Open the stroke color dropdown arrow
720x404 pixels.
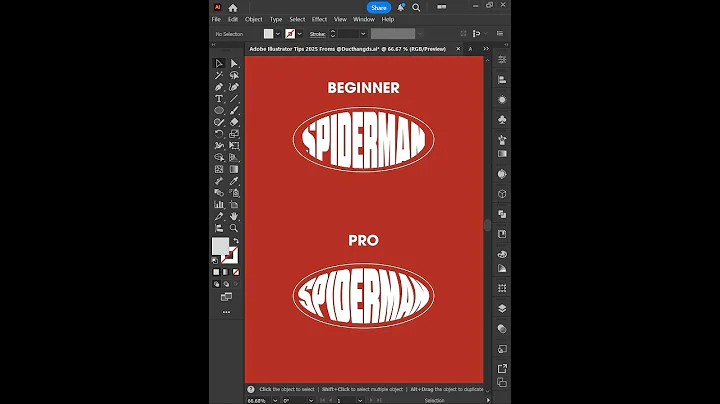pyautogui.click(x=299, y=34)
